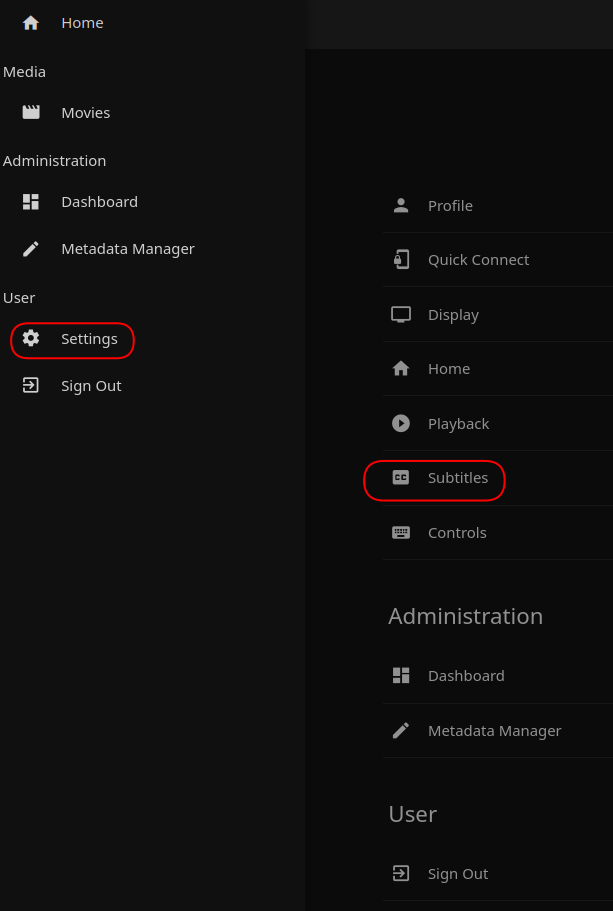Click the Profile person icon
Screen dimensions: 613x911
[x=401, y=206]
